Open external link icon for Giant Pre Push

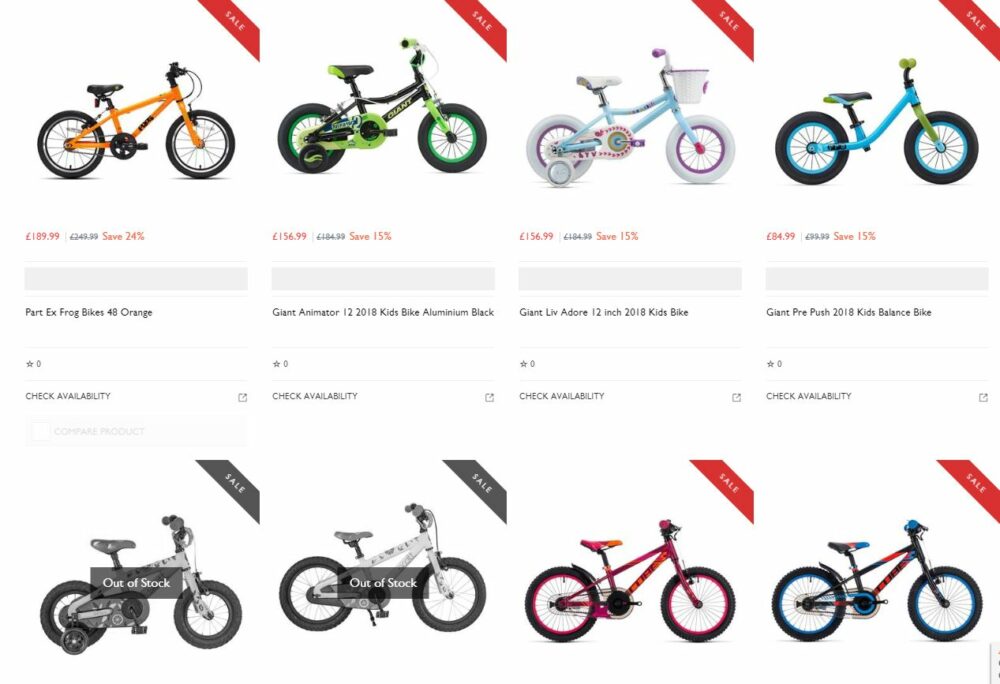click(983, 397)
